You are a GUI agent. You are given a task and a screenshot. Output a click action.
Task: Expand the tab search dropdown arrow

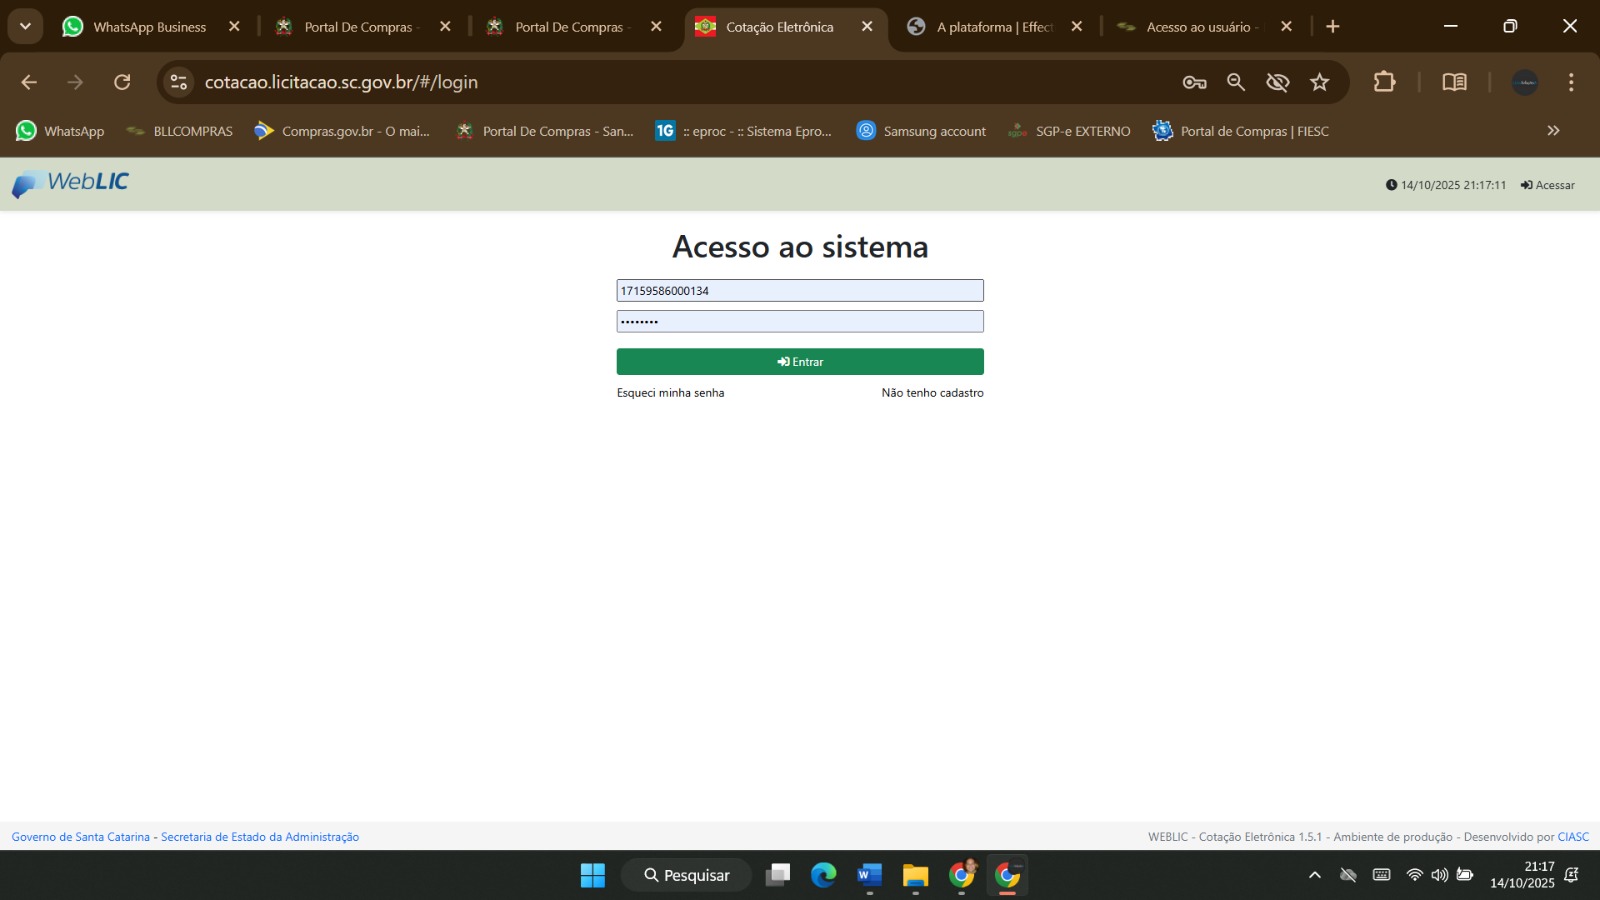(25, 27)
